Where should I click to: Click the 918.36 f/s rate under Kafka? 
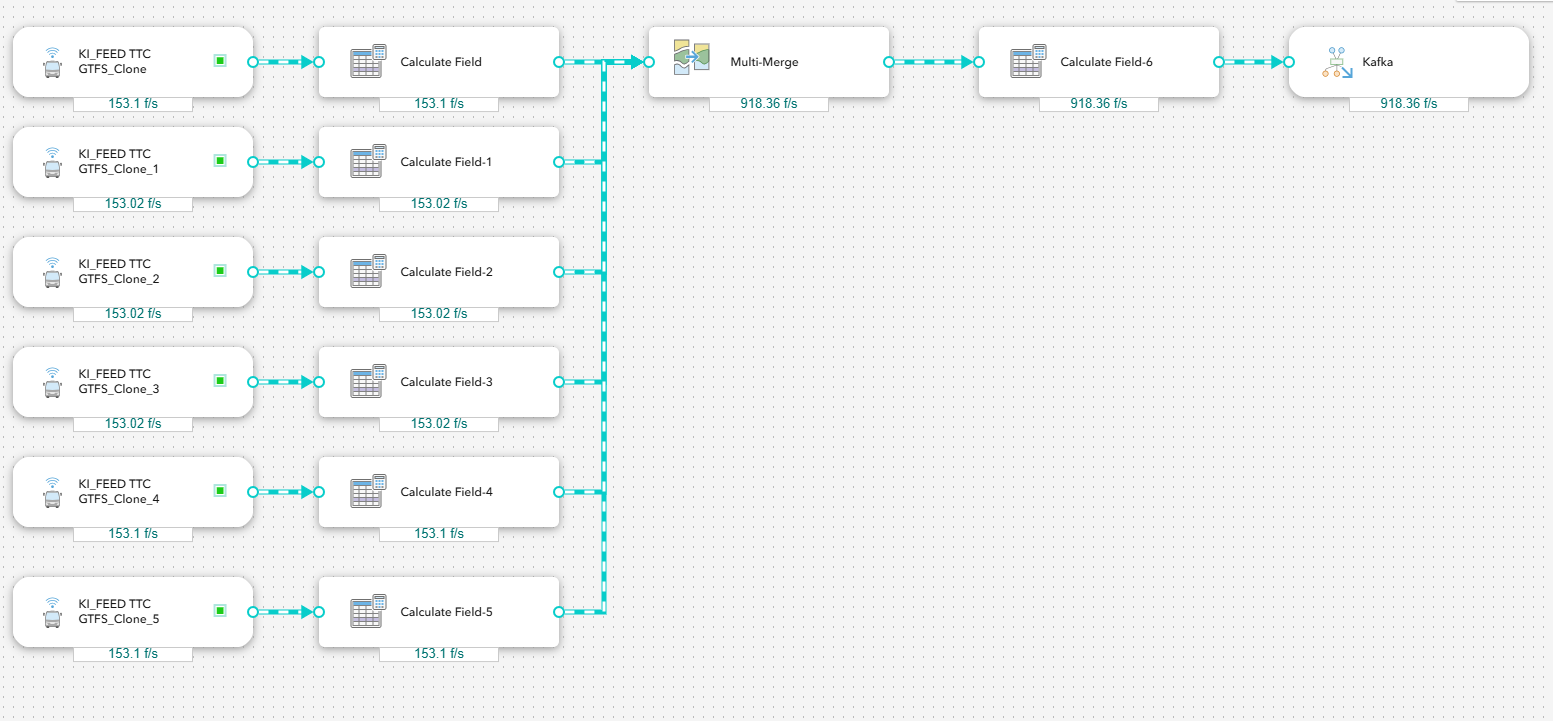point(1409,104)
